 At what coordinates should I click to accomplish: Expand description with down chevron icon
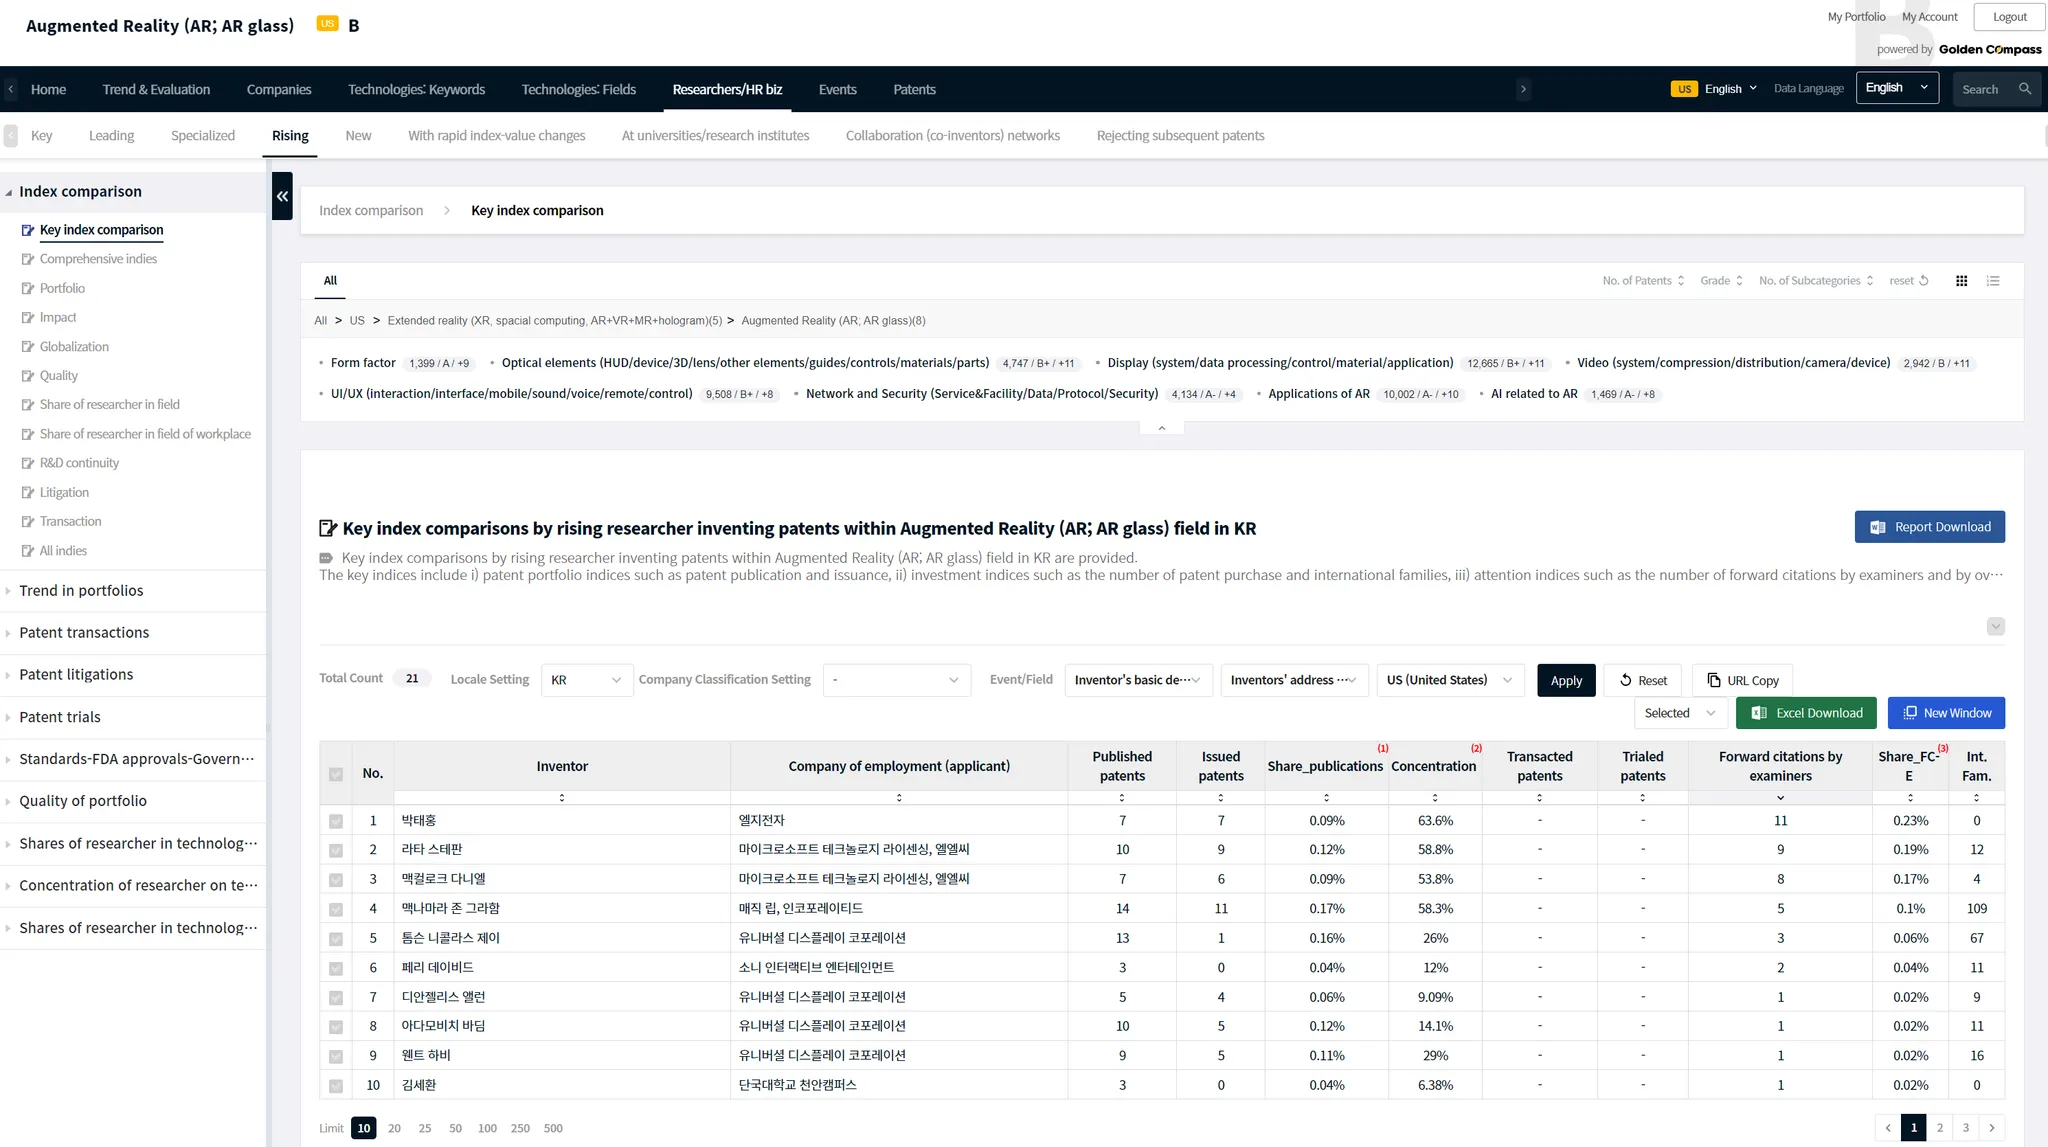(1995, 626)
